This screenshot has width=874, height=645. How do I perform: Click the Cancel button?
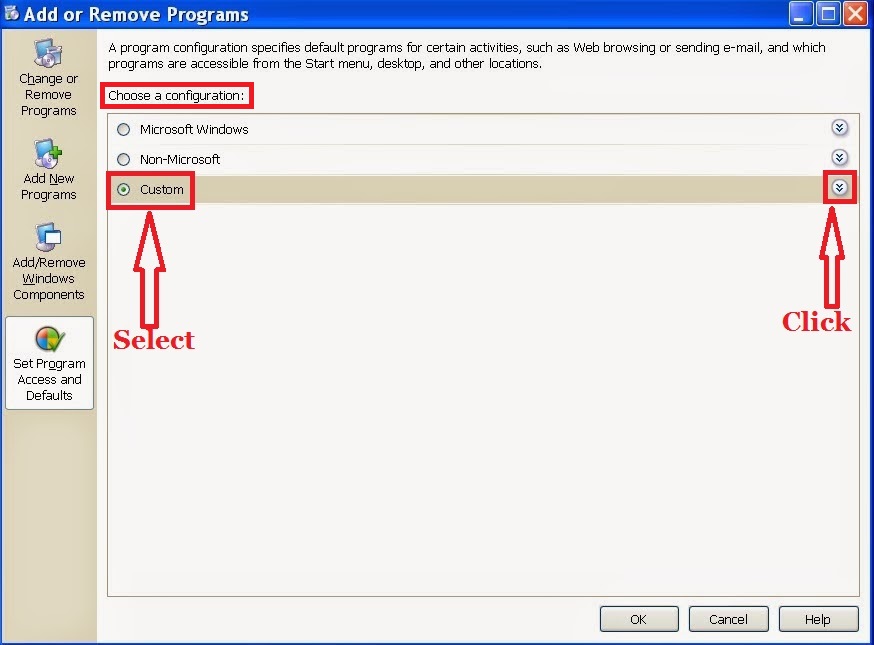tap(729, 619)
